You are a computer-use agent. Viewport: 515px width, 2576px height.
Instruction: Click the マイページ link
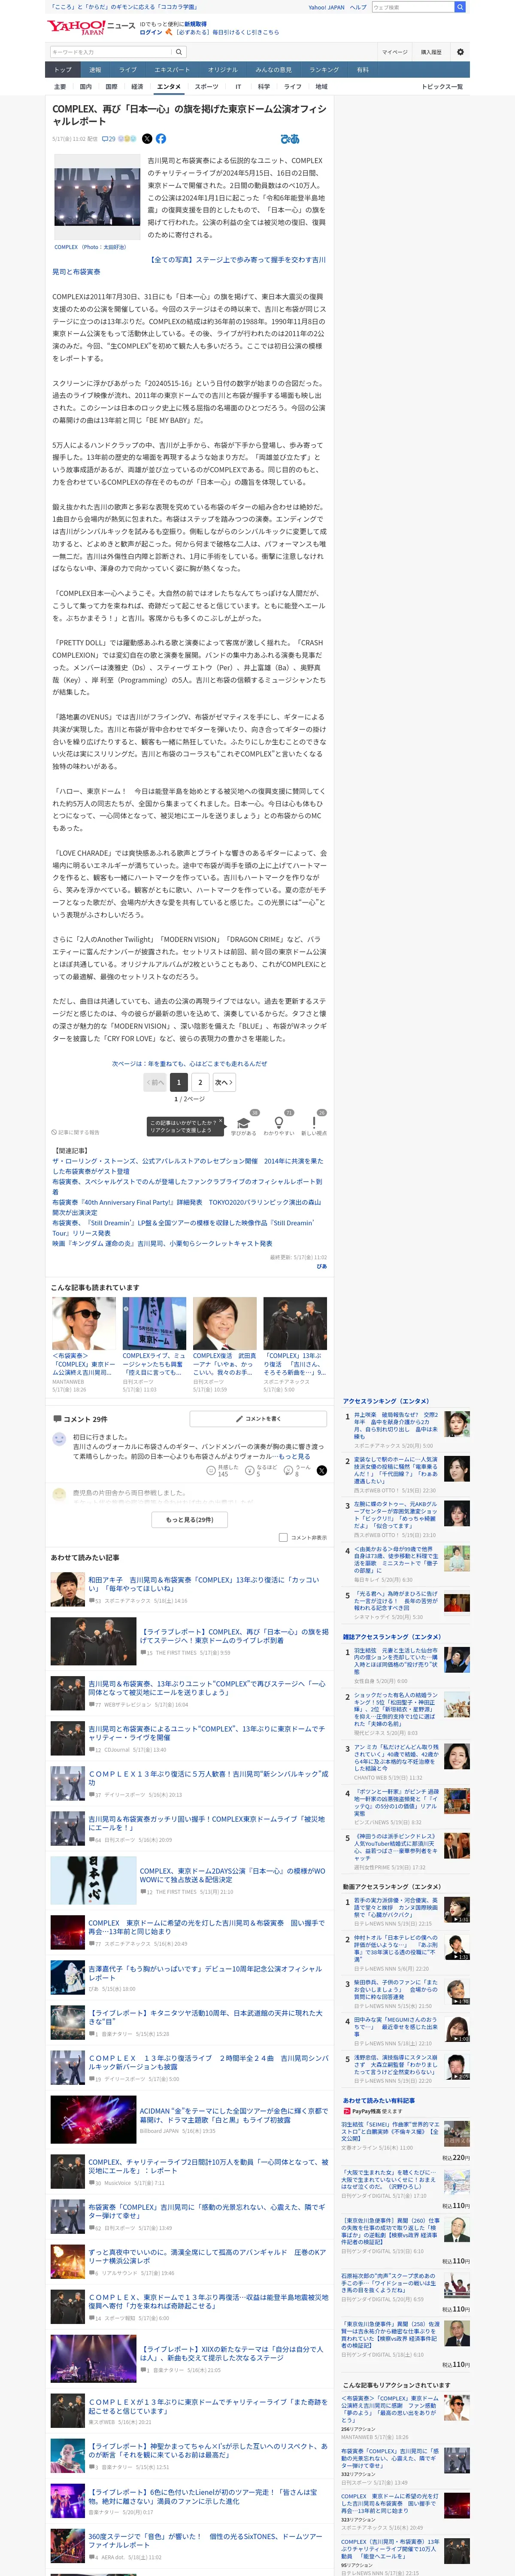tap(394, 52)
